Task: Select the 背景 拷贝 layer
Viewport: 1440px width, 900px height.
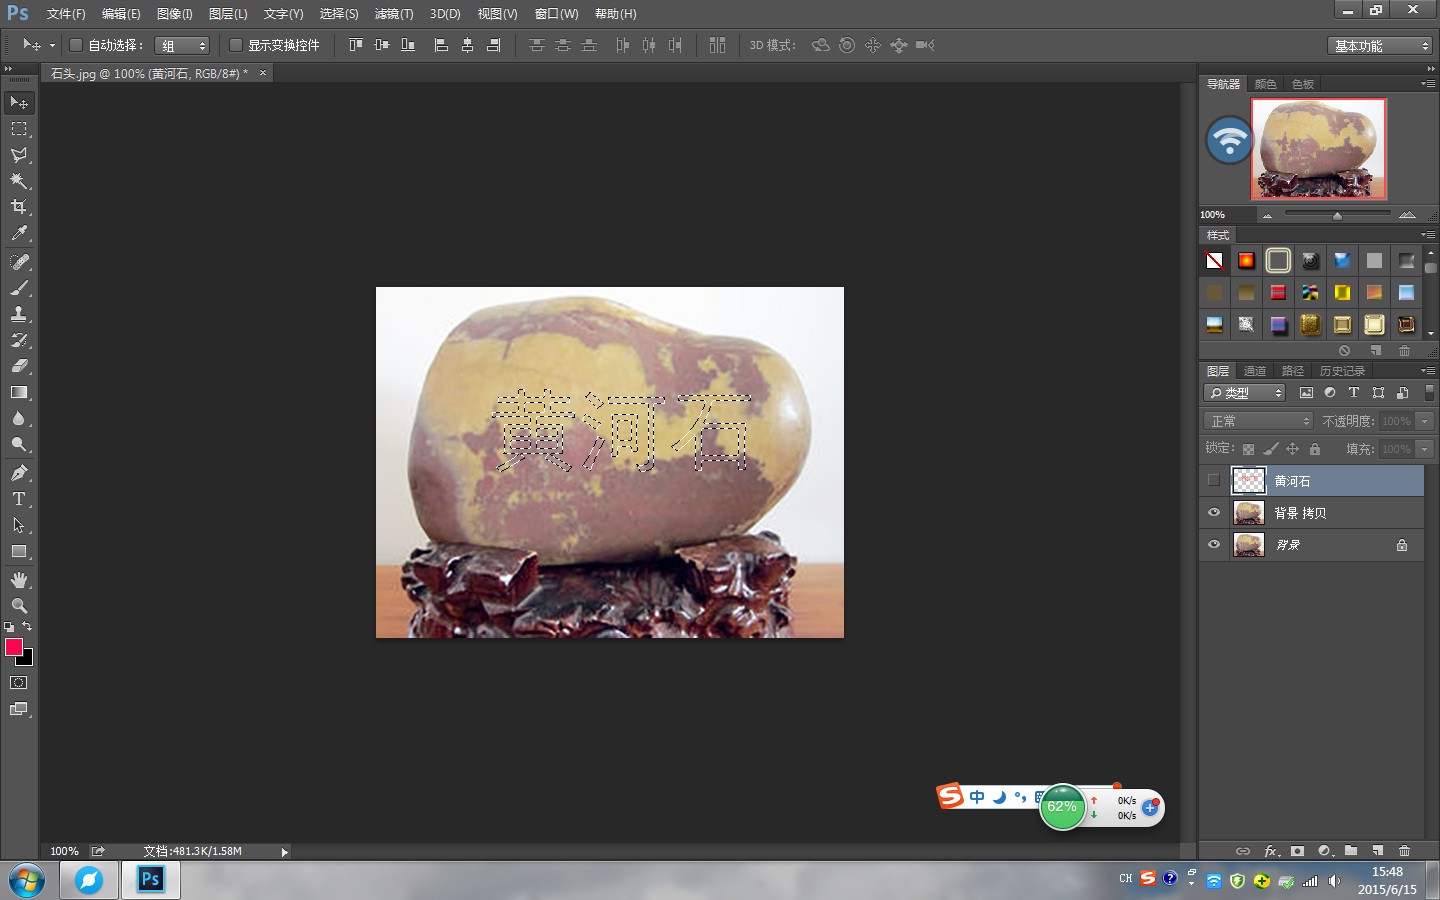Action: click(1326, 513)
